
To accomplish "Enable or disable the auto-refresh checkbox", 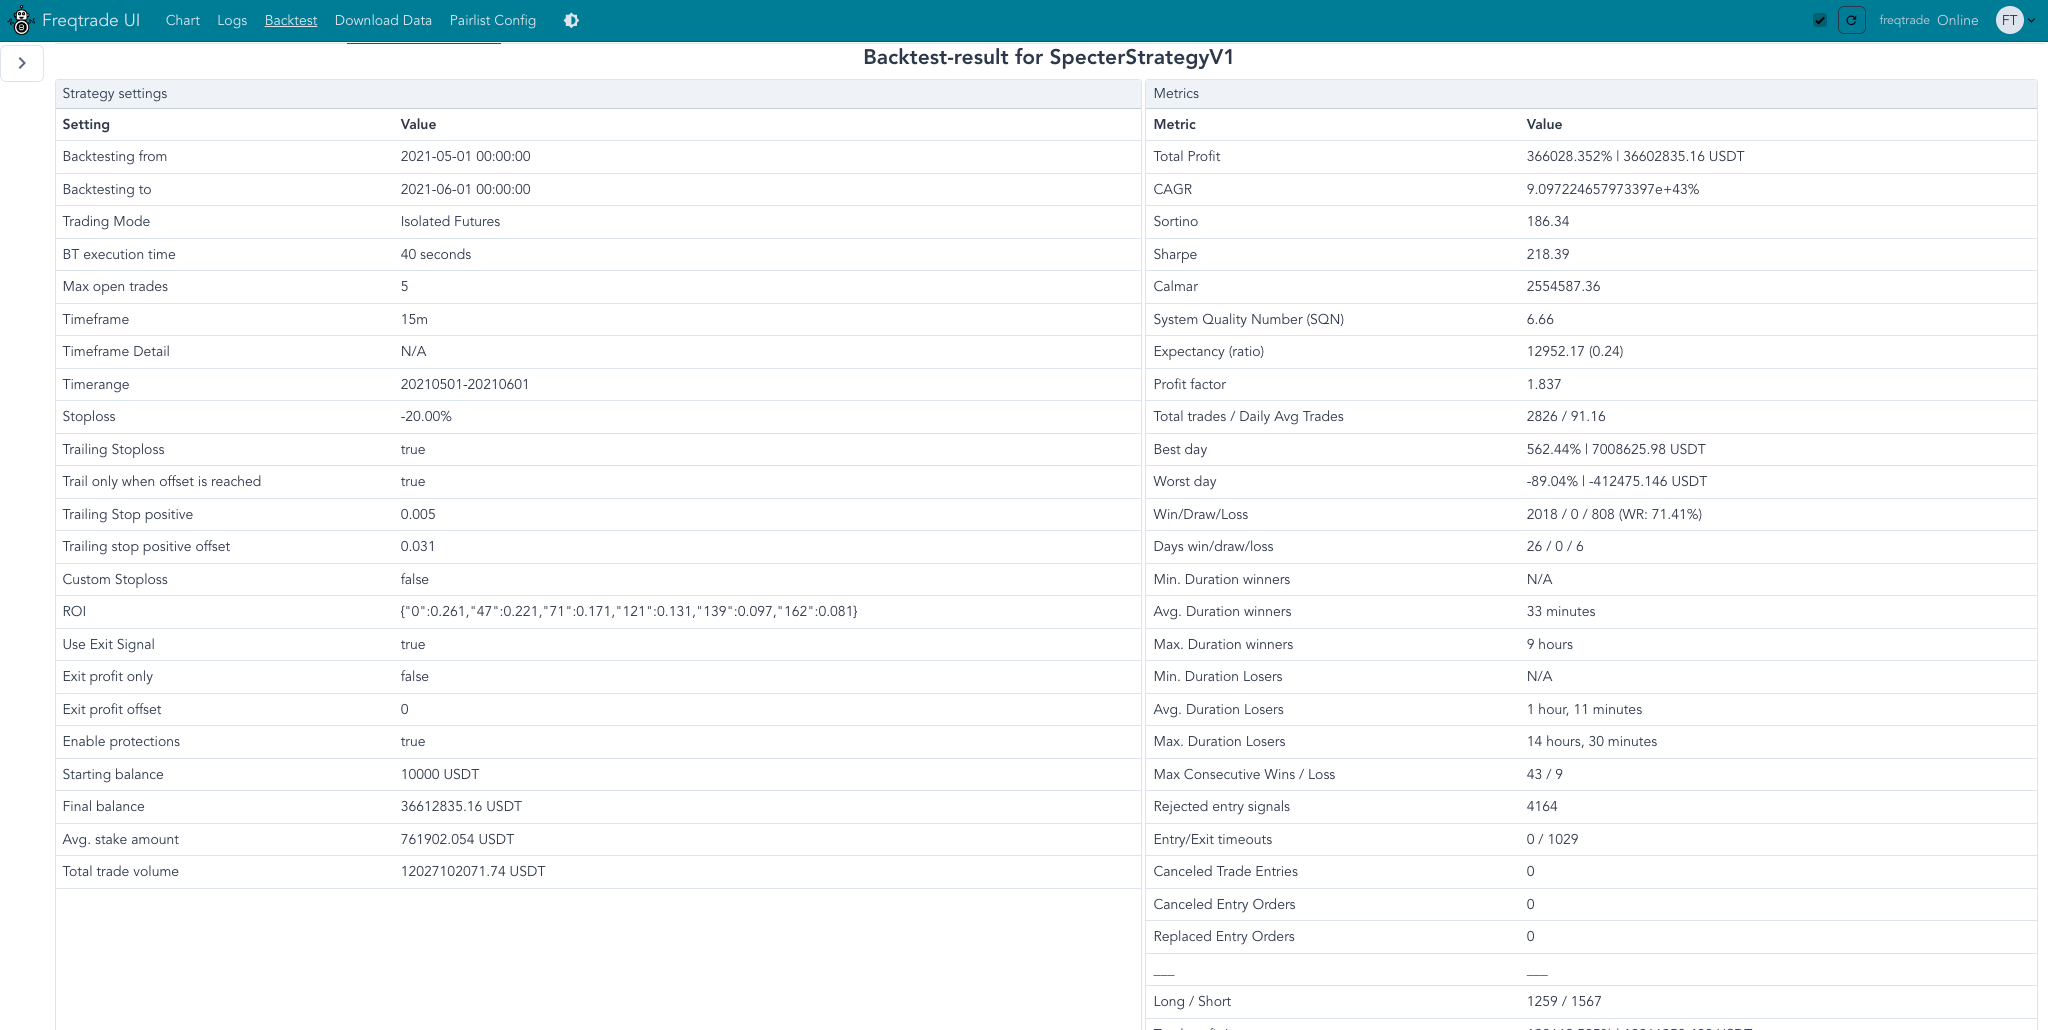I will (1820, 21).
